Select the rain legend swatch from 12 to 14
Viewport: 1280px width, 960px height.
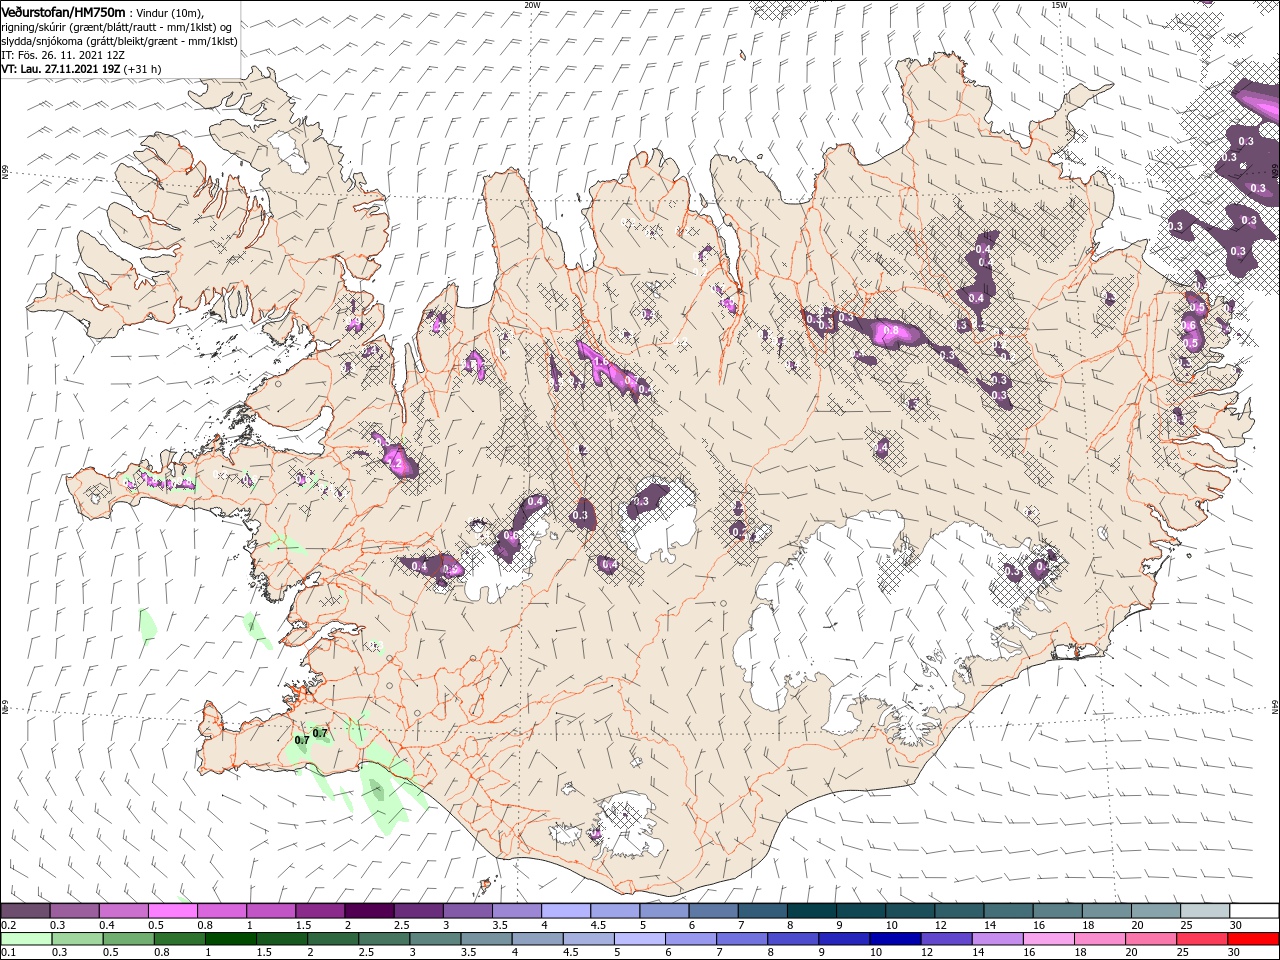point(947,938)
